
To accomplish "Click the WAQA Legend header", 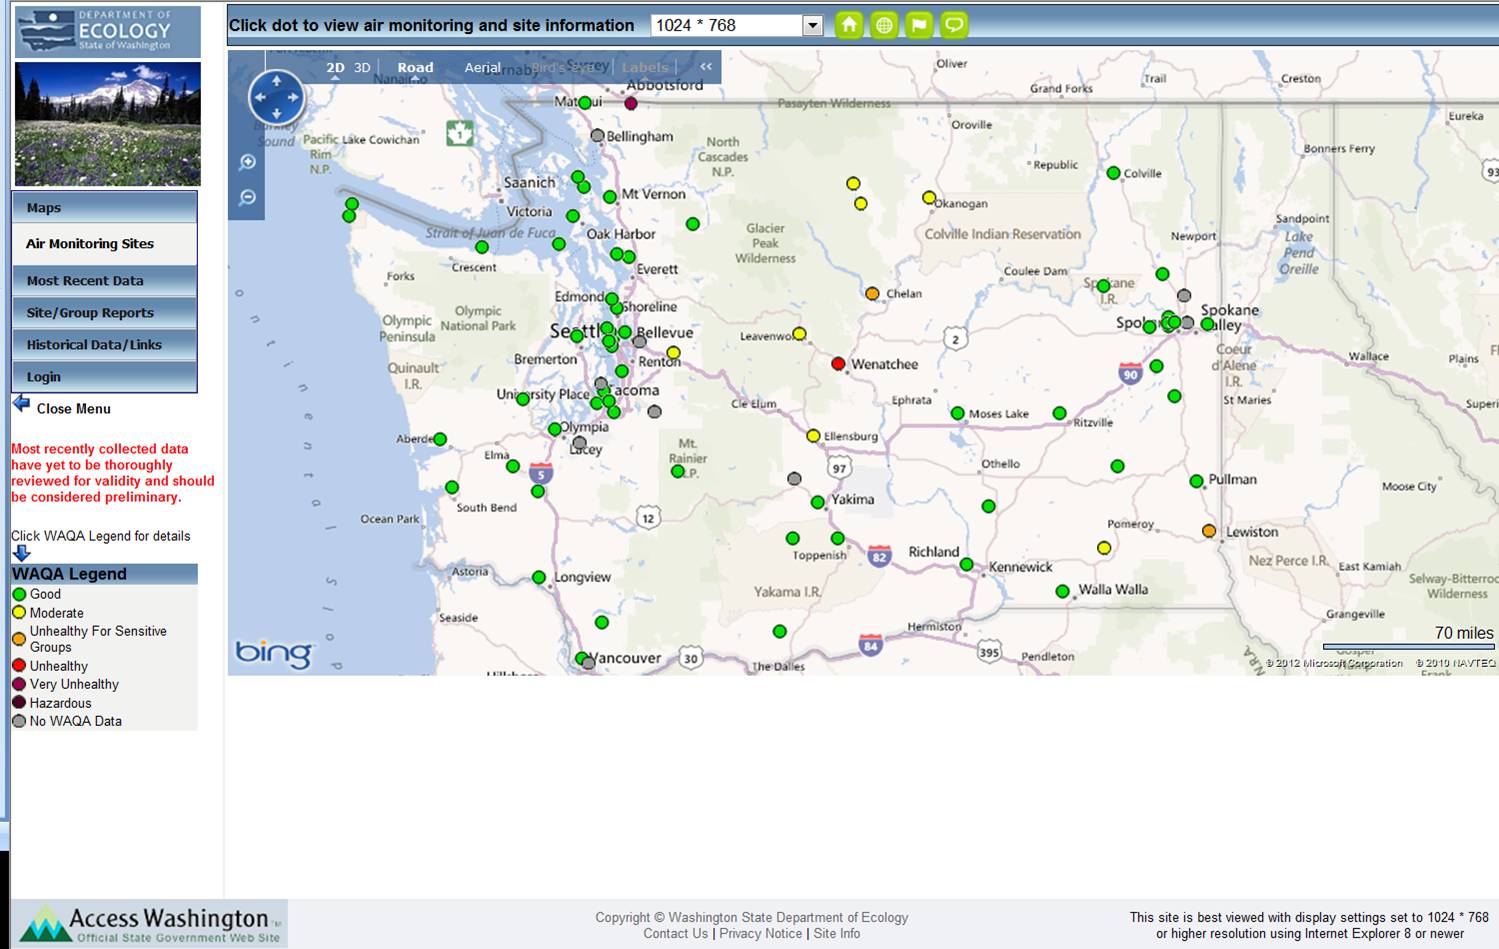I will tap(105, 574).
